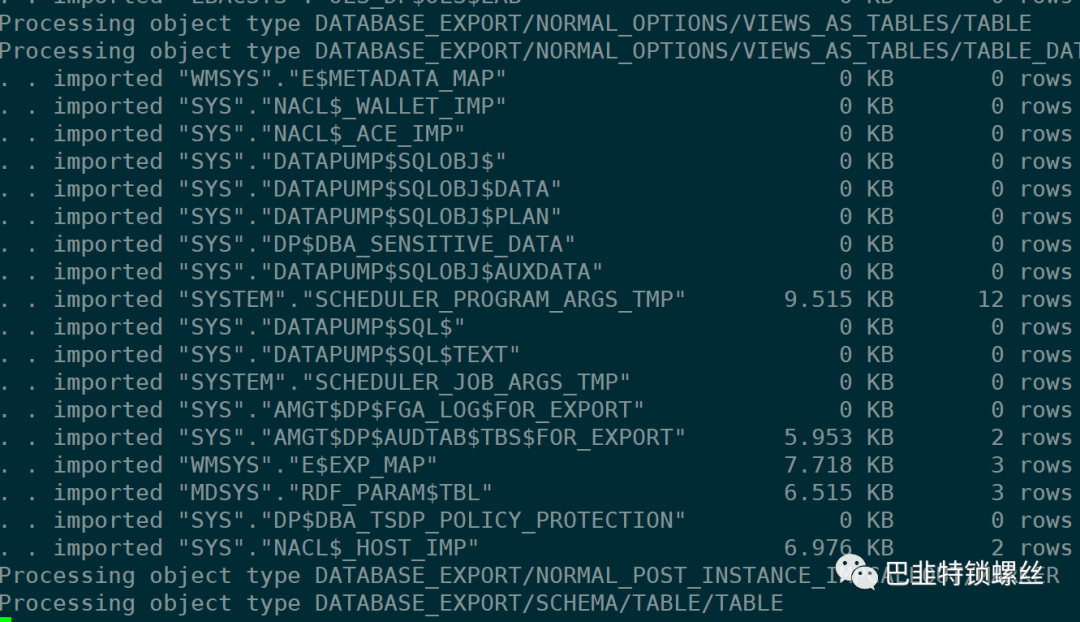Click the "AMGT$DP$FGA_LOG$FOR_EXPORT" entry
Screen dimensions: 1080x622
tap(452, 410)
